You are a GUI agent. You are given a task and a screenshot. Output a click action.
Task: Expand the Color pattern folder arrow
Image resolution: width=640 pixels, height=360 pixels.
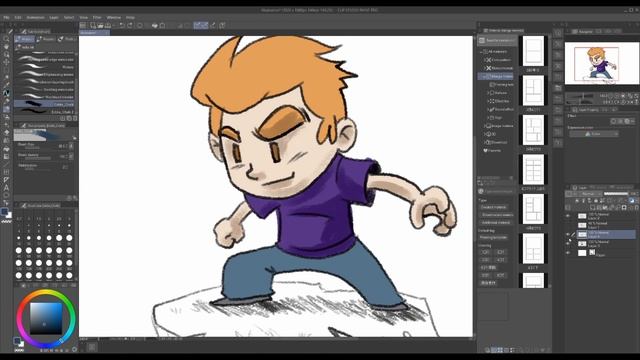(x=484, y=60)
